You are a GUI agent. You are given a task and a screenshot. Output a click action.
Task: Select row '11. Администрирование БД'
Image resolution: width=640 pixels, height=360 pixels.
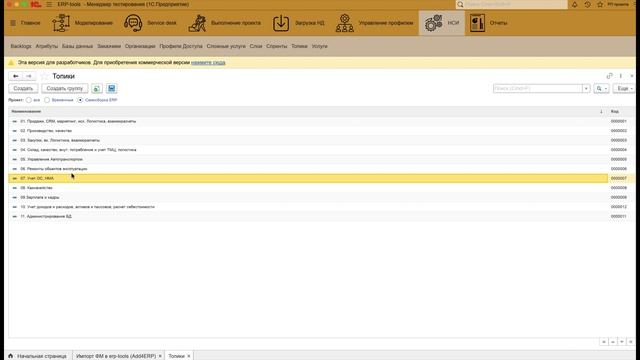coord(308,216)
